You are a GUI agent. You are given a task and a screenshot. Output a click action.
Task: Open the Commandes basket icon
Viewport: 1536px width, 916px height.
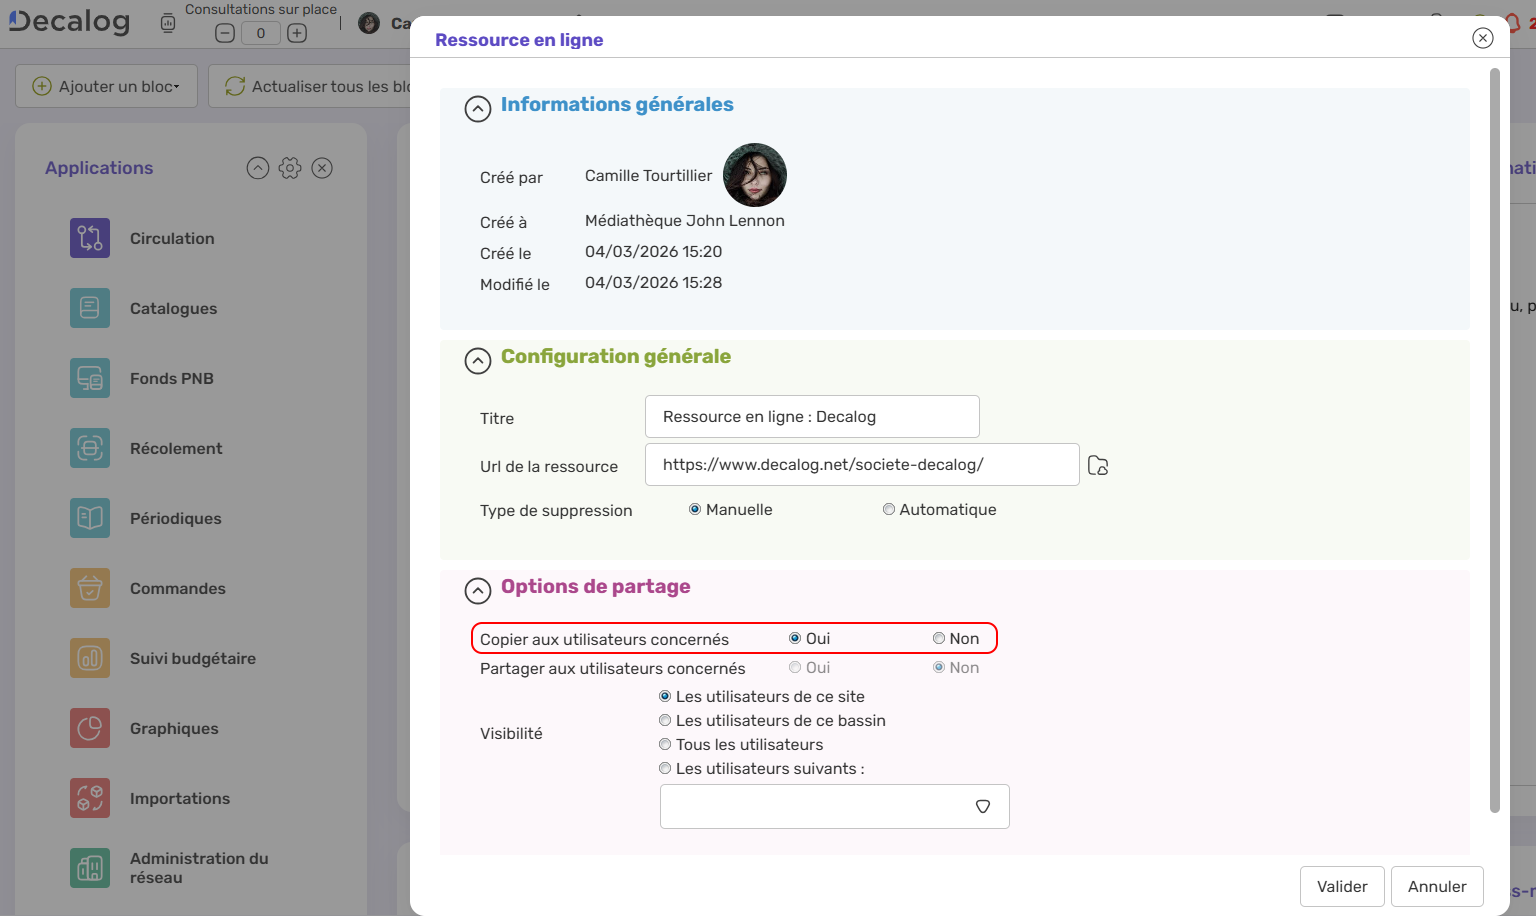pyautogui.click(x=90, y=588)
